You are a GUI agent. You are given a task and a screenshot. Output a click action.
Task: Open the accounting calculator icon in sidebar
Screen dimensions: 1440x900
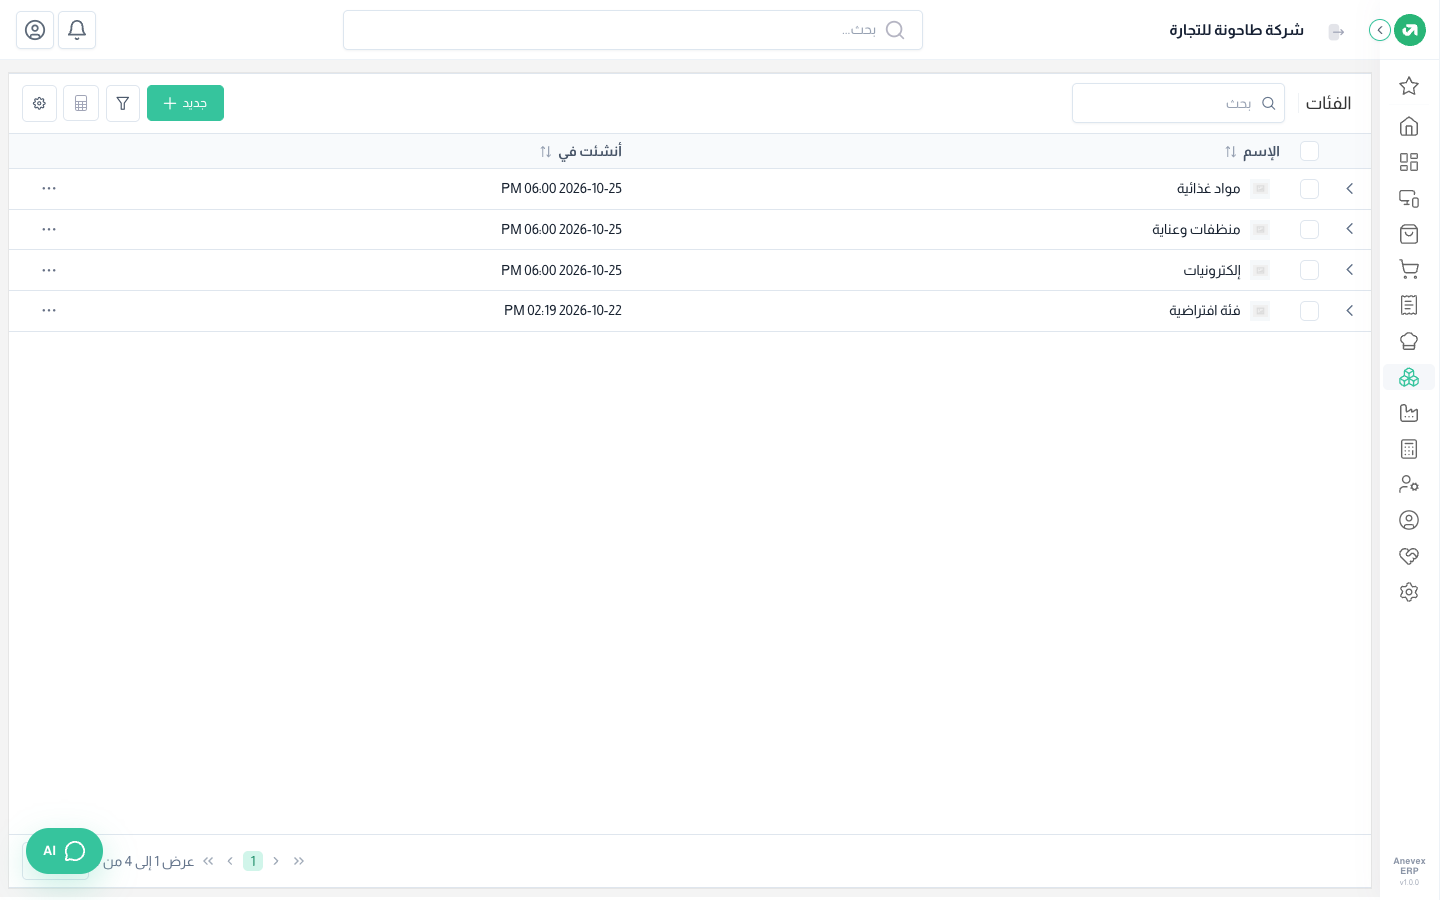1409,449
